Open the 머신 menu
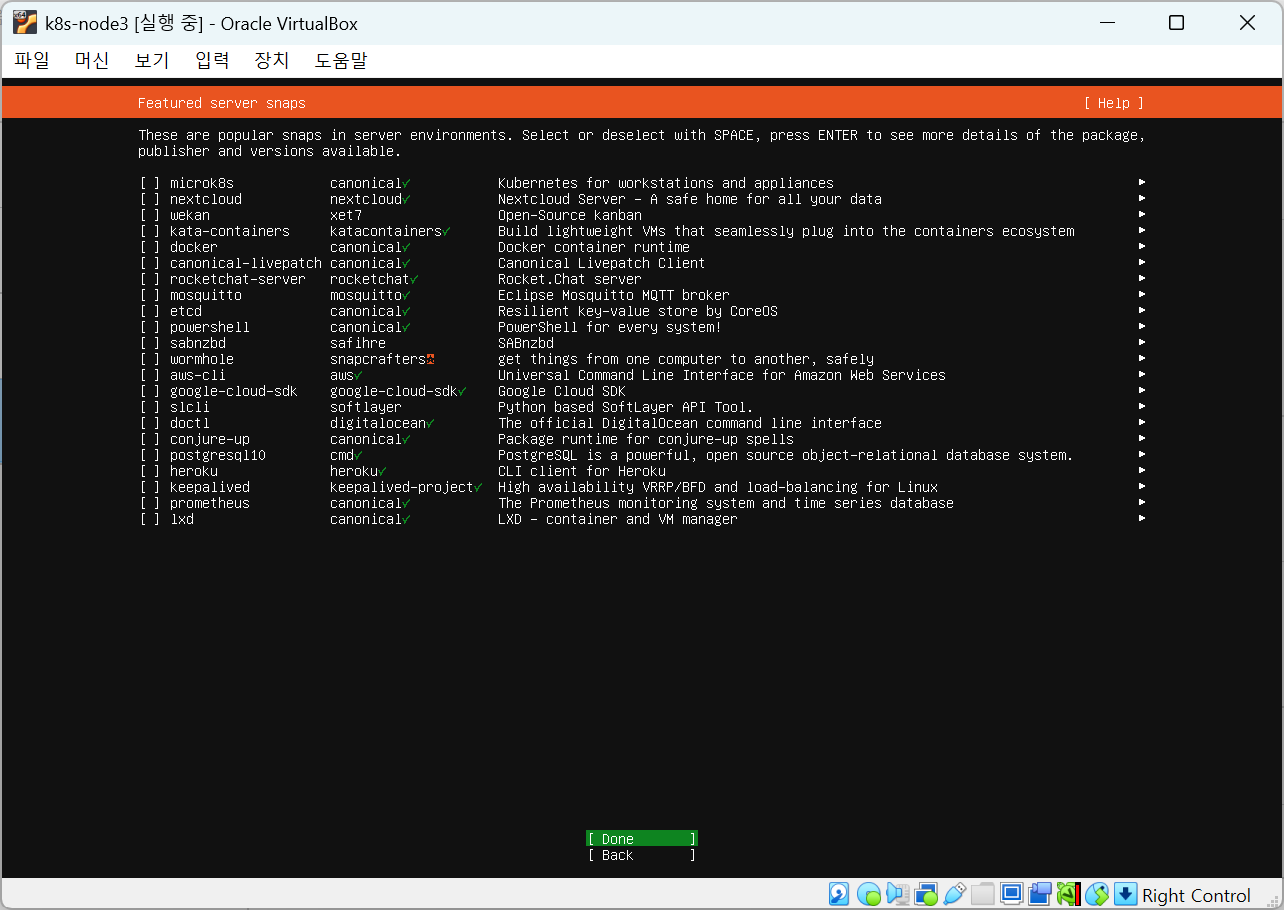This screenshot has height=910, width=1284. click(x=92, y=60)
